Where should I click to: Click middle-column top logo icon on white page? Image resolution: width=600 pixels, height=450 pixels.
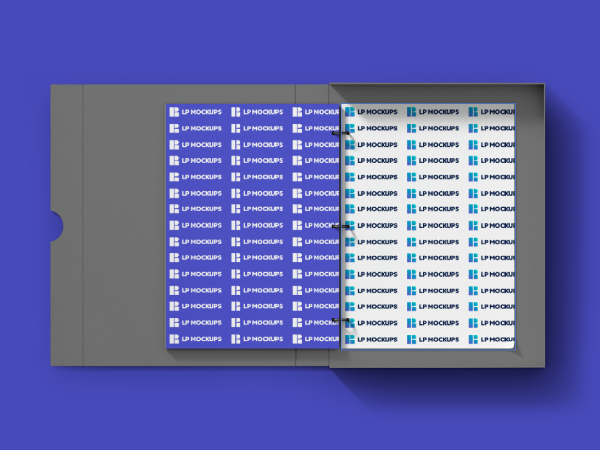click(412, 112)
